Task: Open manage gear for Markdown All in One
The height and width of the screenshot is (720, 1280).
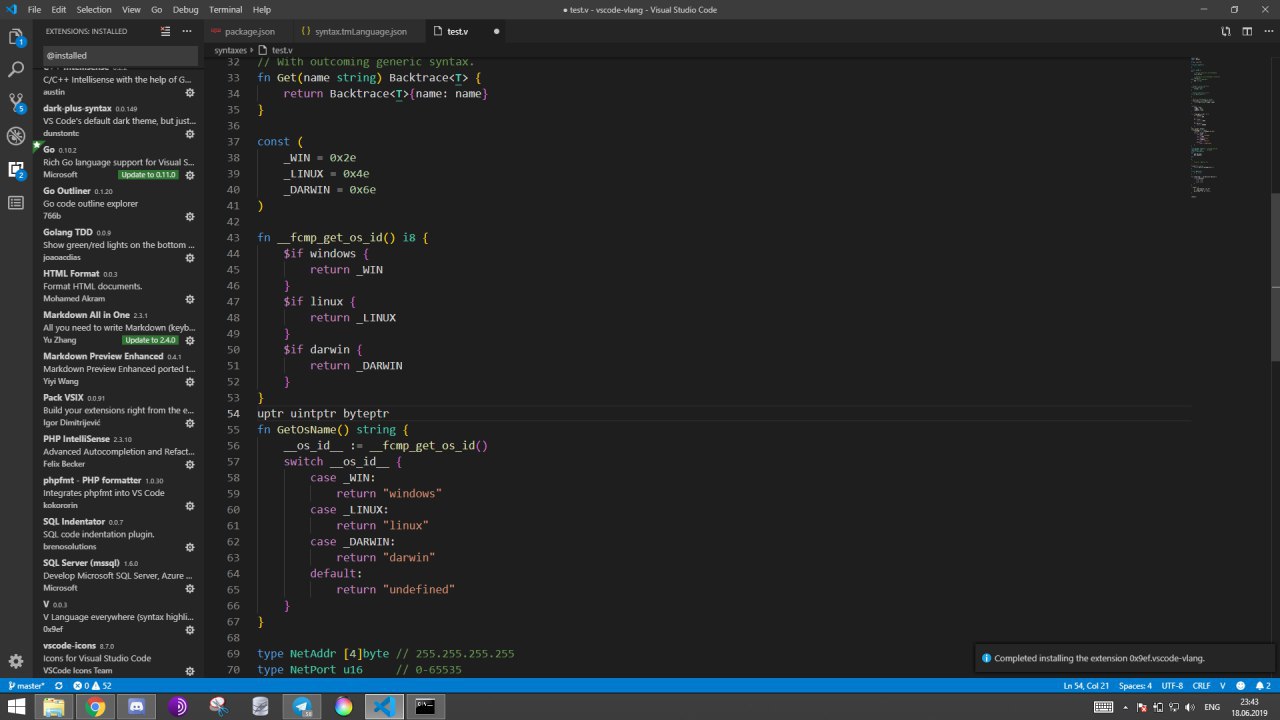Action: tap(190, 340)
